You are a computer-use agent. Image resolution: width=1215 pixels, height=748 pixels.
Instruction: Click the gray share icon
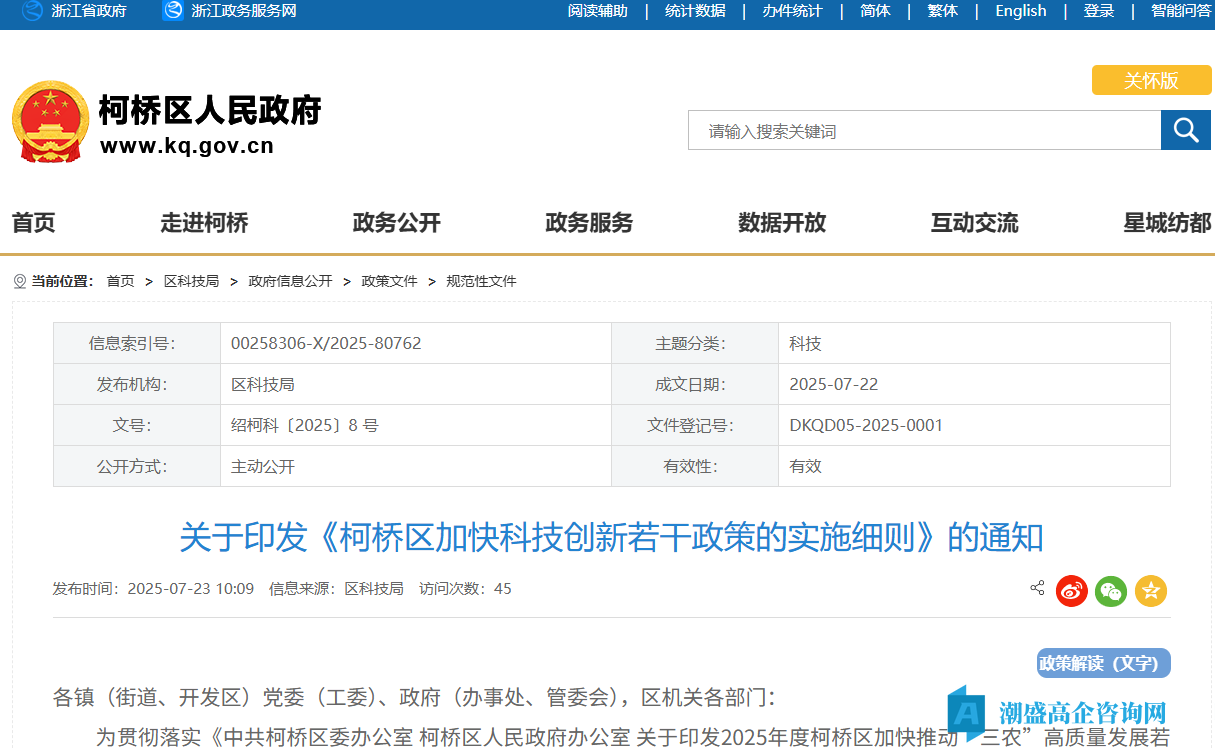[1037, 588]
